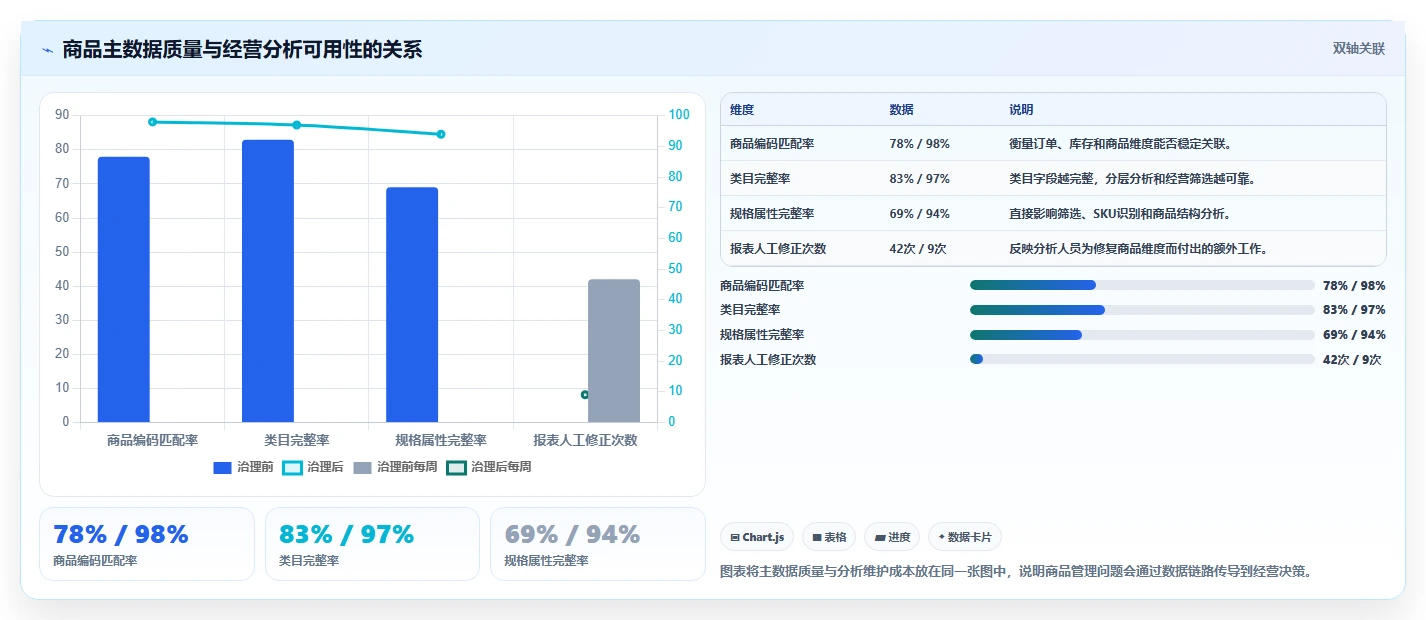Click the blue bar for 规格属性完整率
The height and width of the screenshot is (620, 1426).
(412, 305)
